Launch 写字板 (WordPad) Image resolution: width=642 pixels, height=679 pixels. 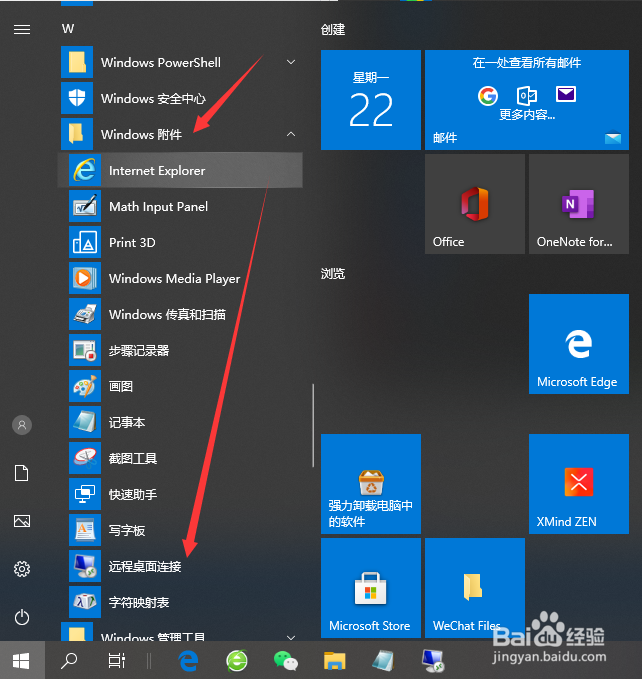point(180,530)
